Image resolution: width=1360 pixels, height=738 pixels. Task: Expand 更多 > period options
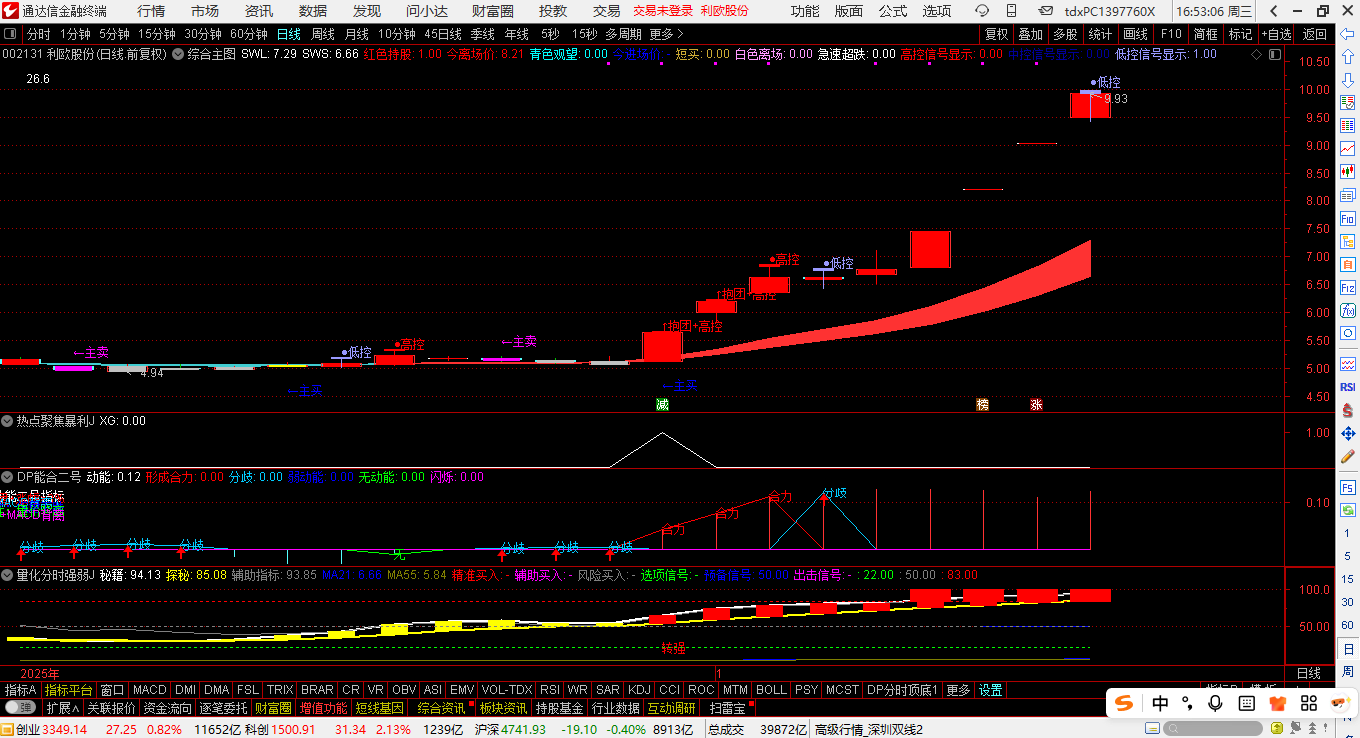click(x=666, y=34)
